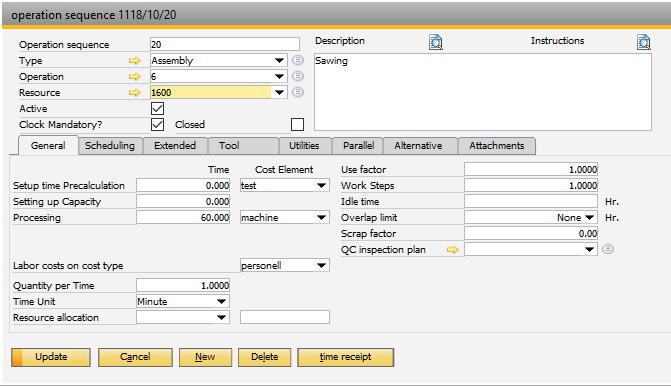Follow the yellow link arrow beside Resource
Image resolution: width=671 pixels, height=386 pixels.
[x=135, y=92]
